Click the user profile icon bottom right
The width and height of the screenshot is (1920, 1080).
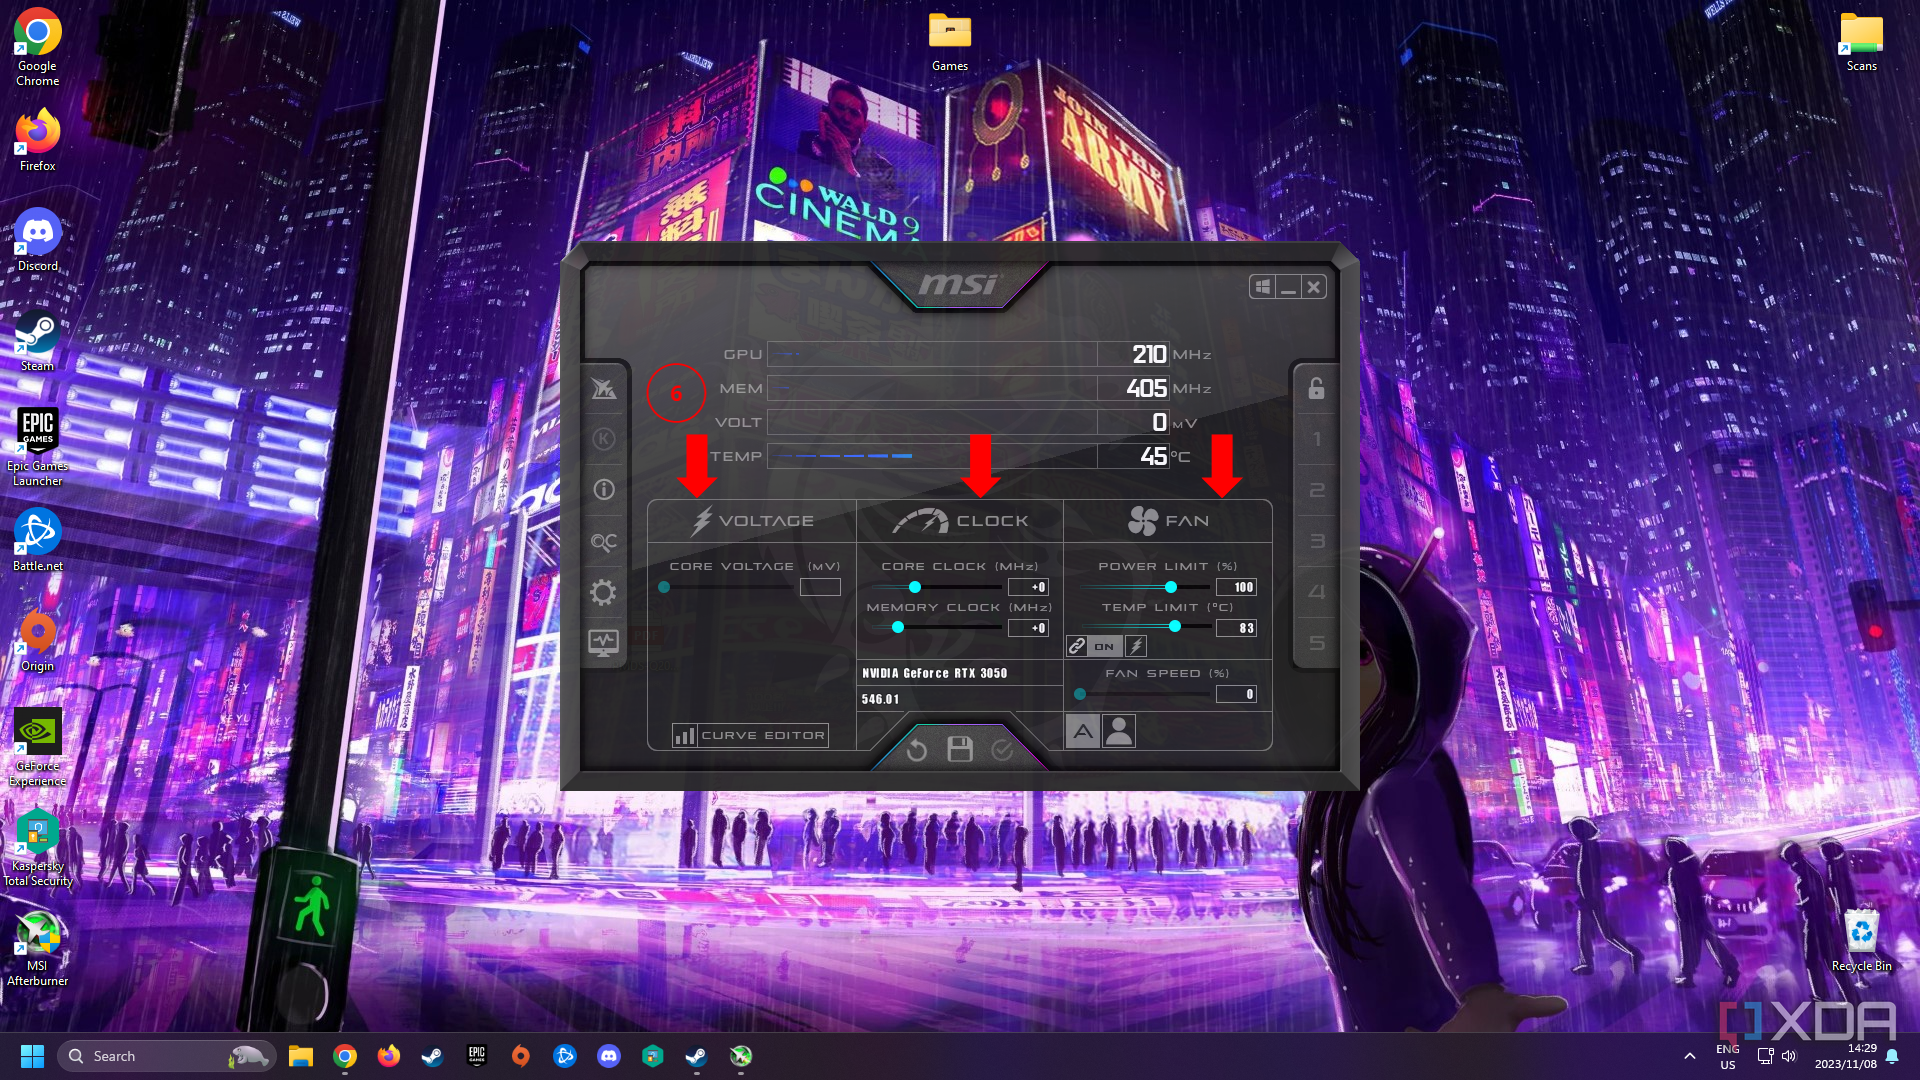click(1118, 729)
